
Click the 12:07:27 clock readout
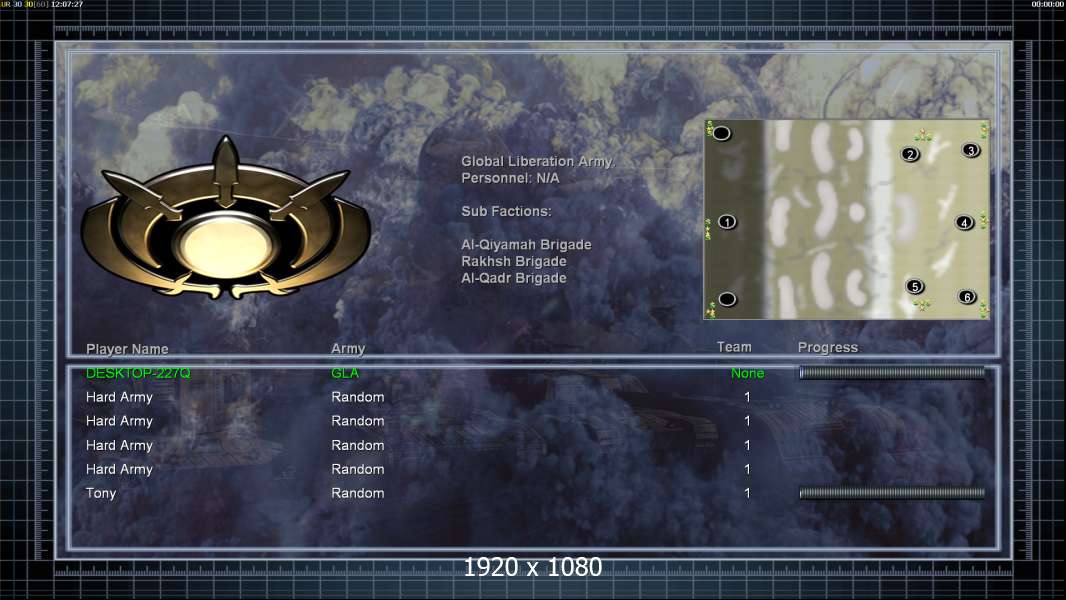tap(67, 4)
